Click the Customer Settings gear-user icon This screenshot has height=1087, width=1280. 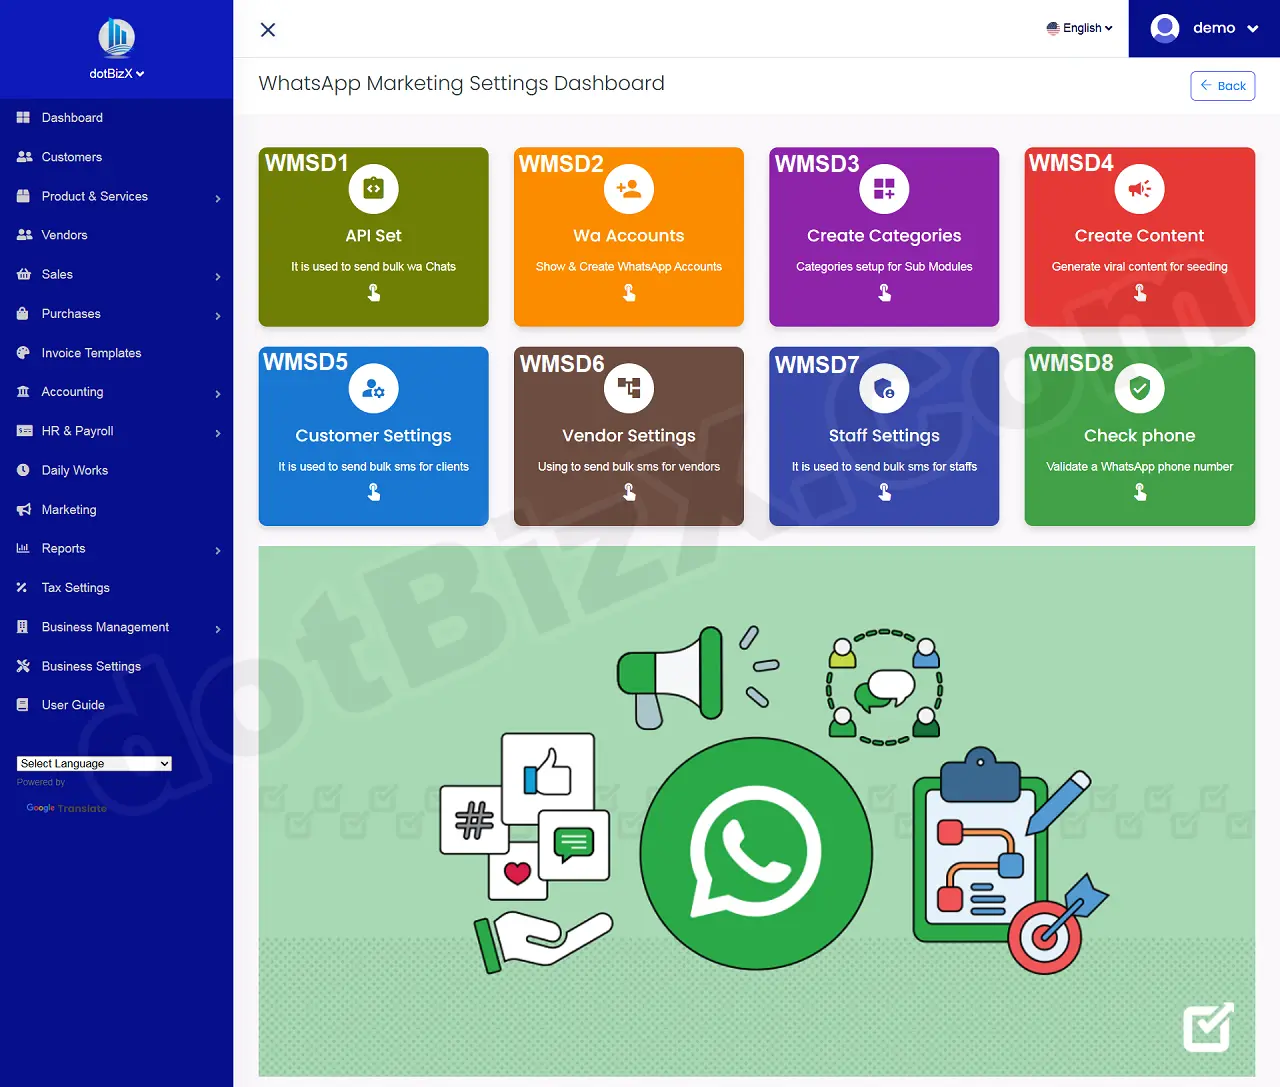pos(373,388)
